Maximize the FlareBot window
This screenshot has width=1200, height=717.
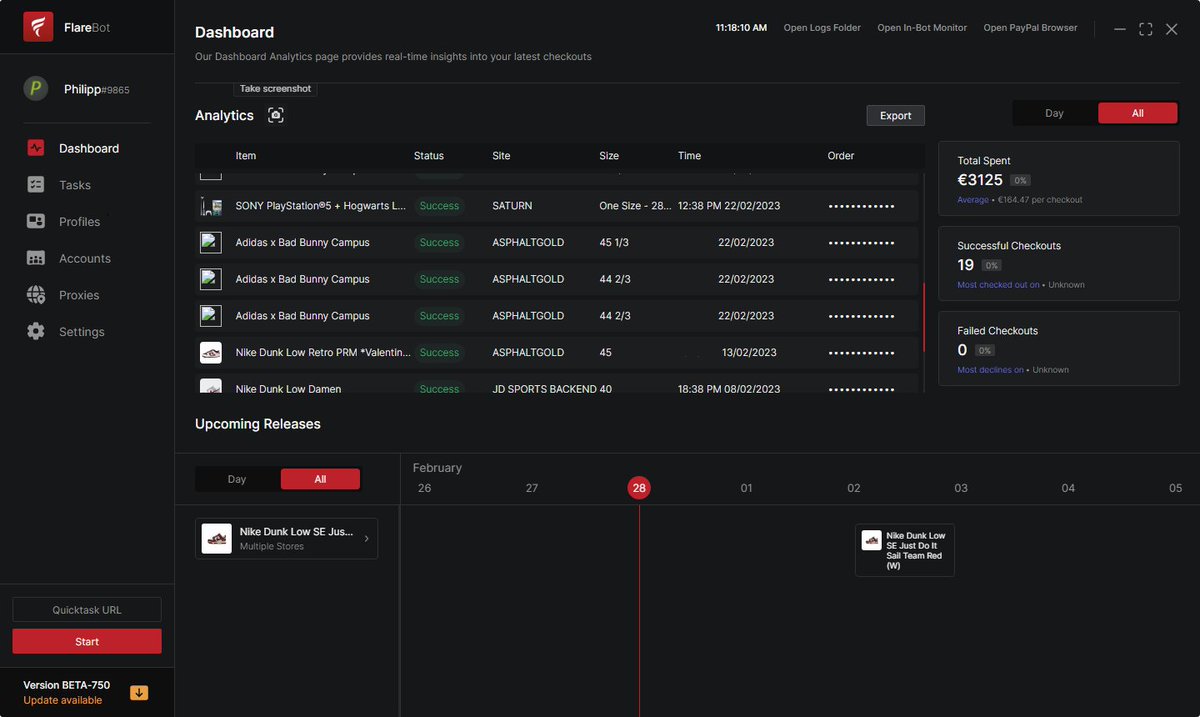(1146, 29)
